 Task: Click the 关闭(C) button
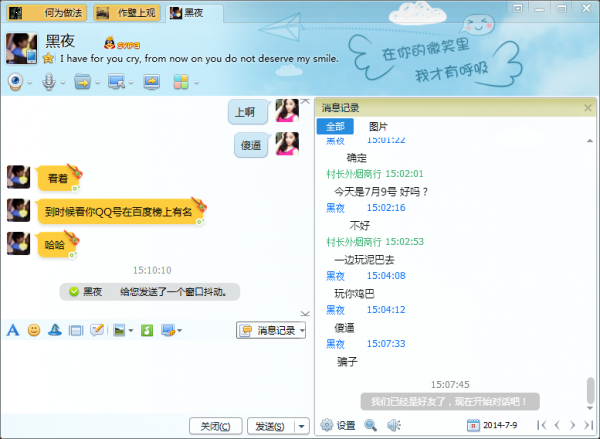coord(216,426)
